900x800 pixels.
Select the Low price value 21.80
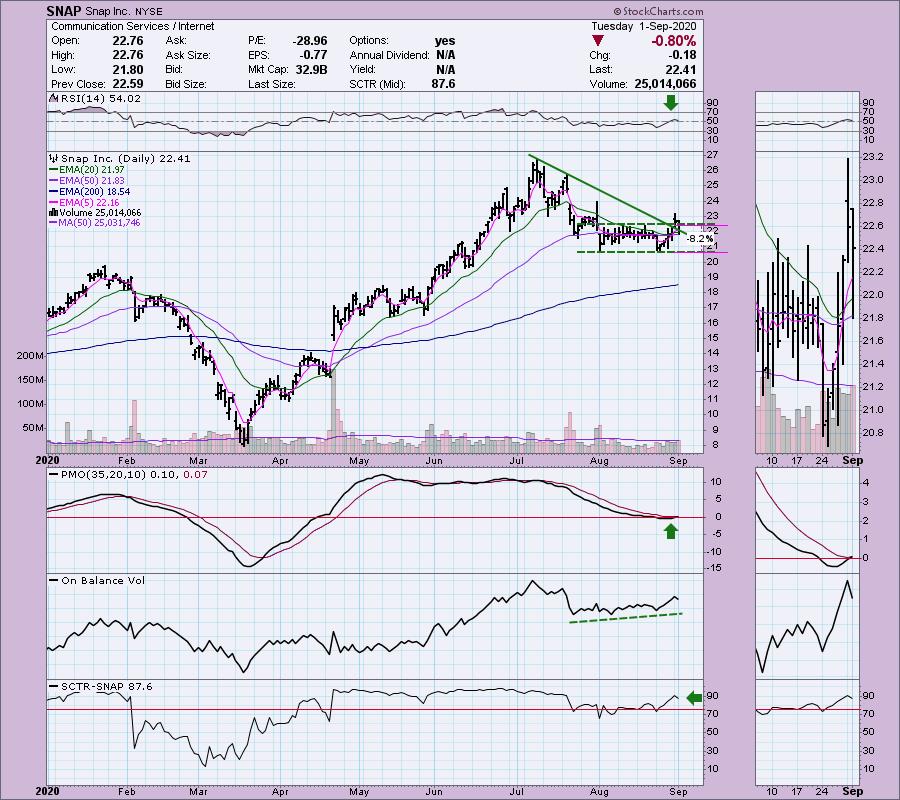point(128,69)
